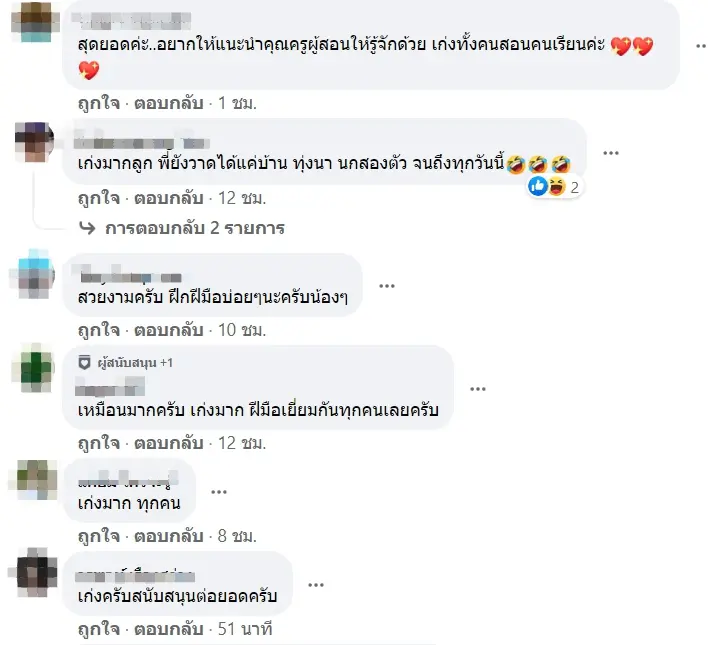Image resolution: width=708 pixels, height=645 pixels.
Task: Open the 51 นาที timestamp link
Action: tap(245, 629)
